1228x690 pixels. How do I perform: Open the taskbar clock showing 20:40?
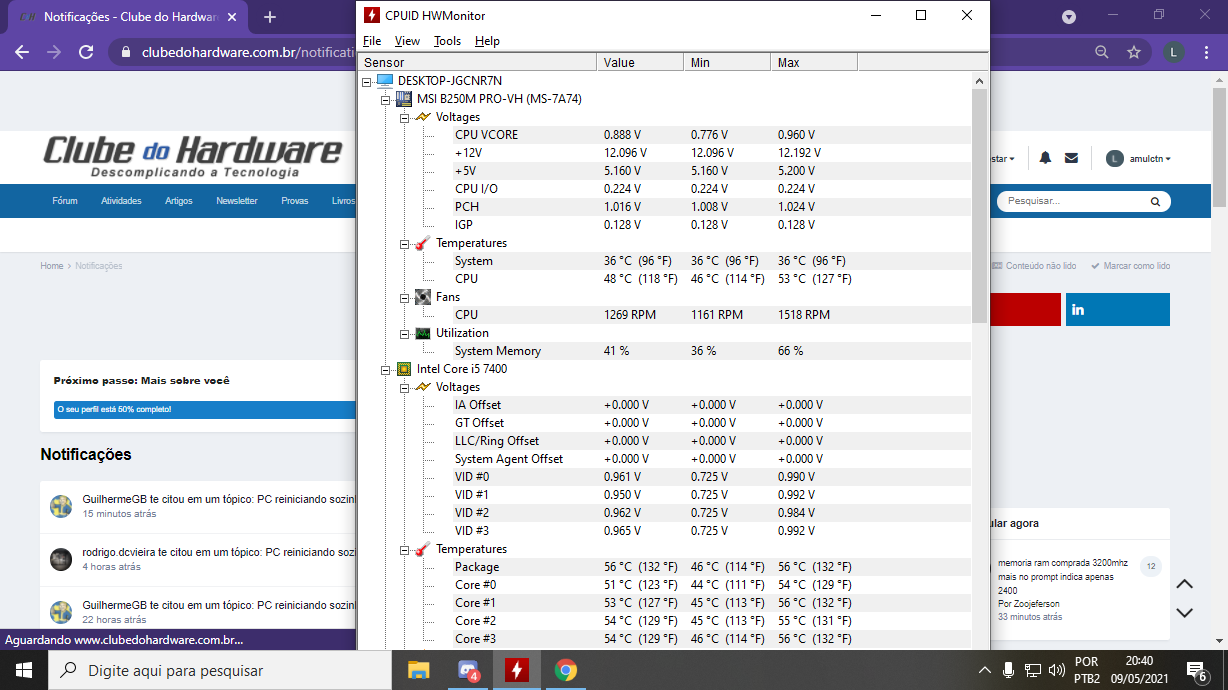1139,670
